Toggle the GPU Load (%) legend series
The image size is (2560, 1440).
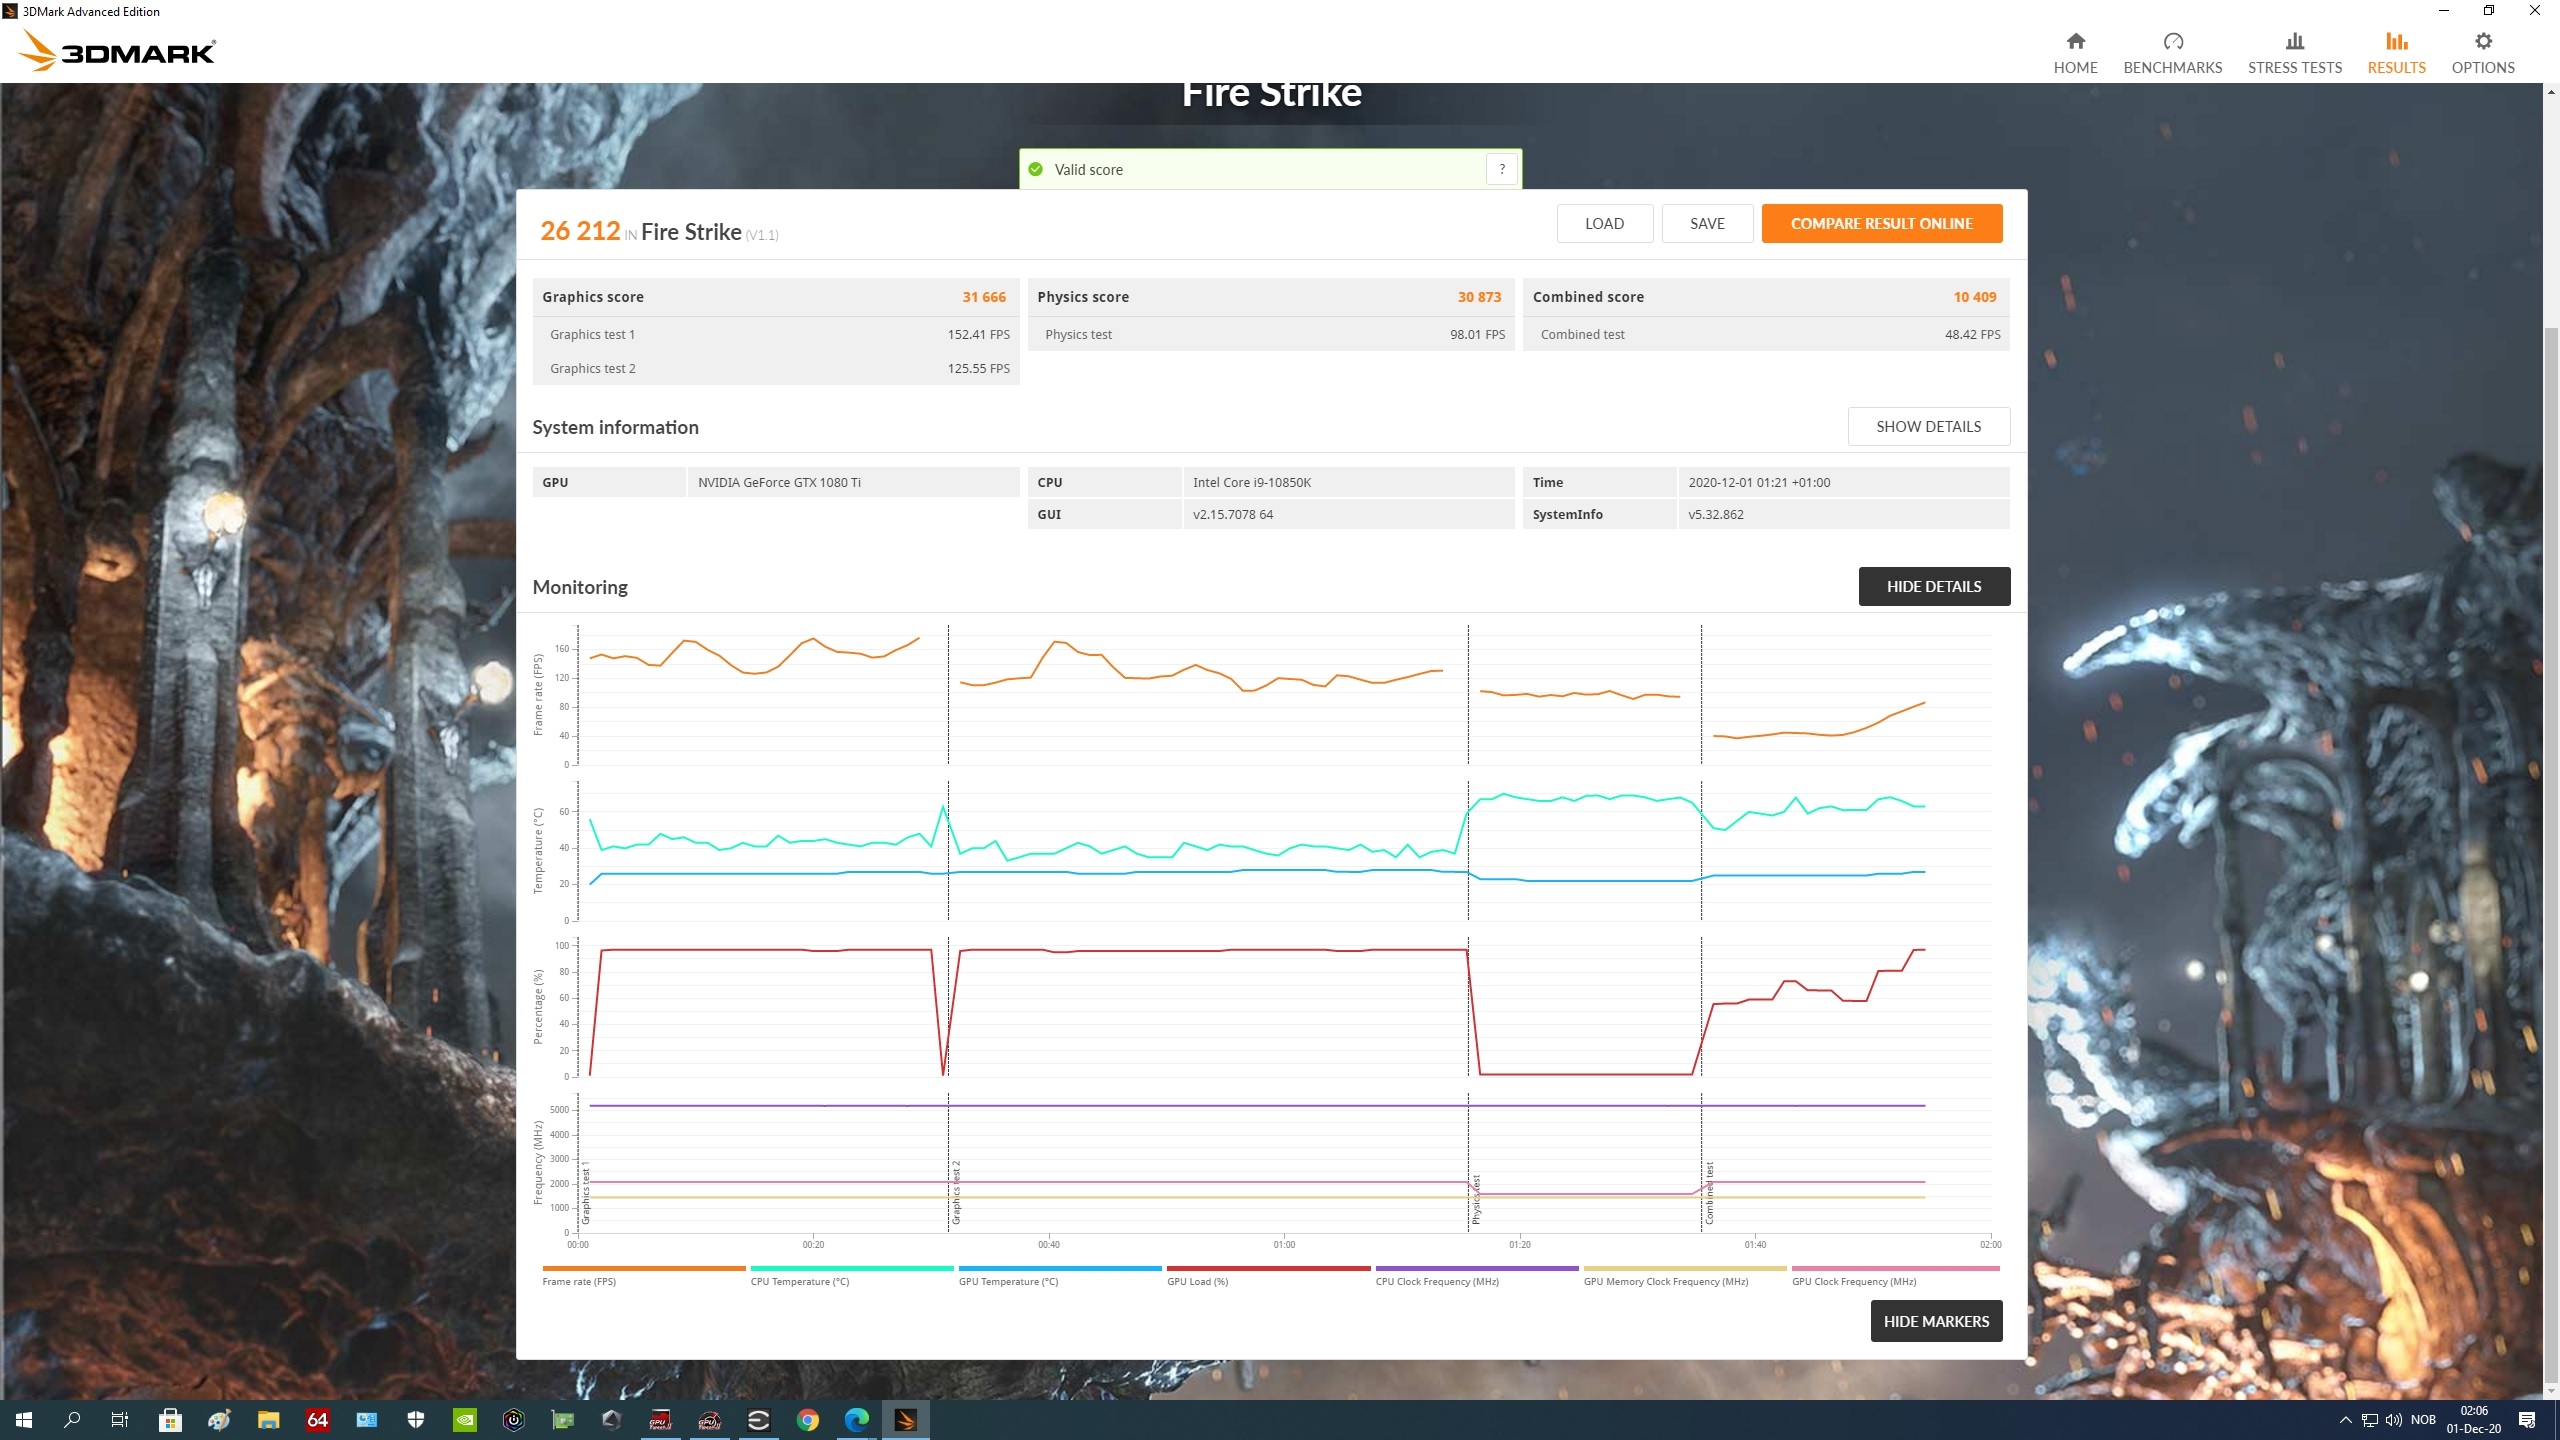click(1268, 1275)
